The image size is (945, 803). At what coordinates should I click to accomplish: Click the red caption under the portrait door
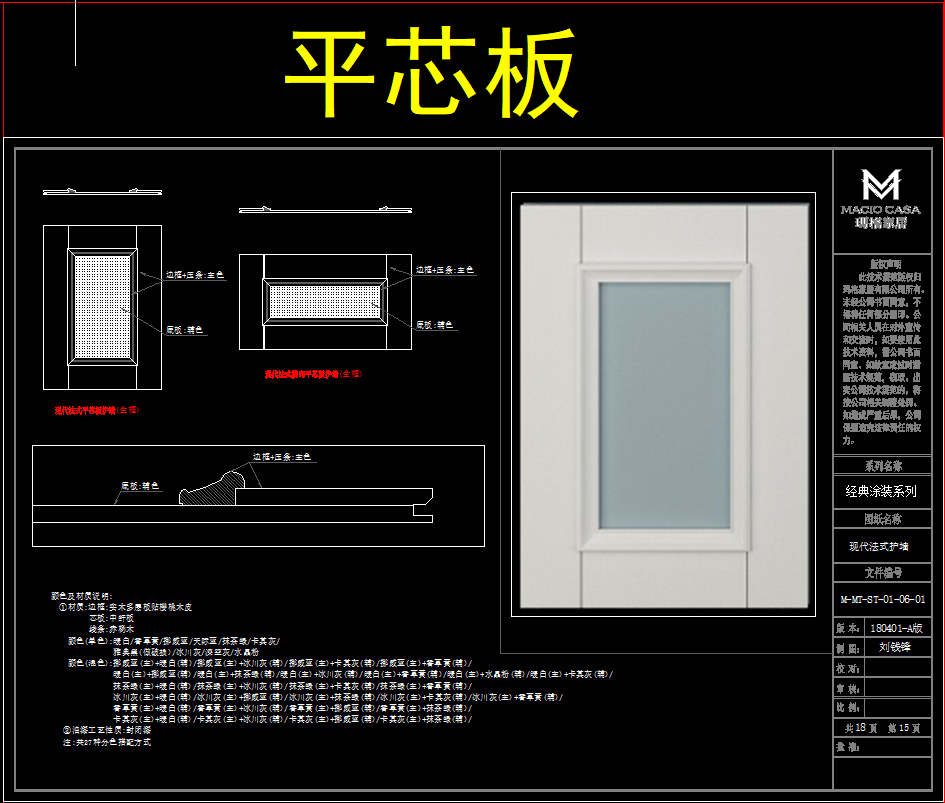[97, 410]
